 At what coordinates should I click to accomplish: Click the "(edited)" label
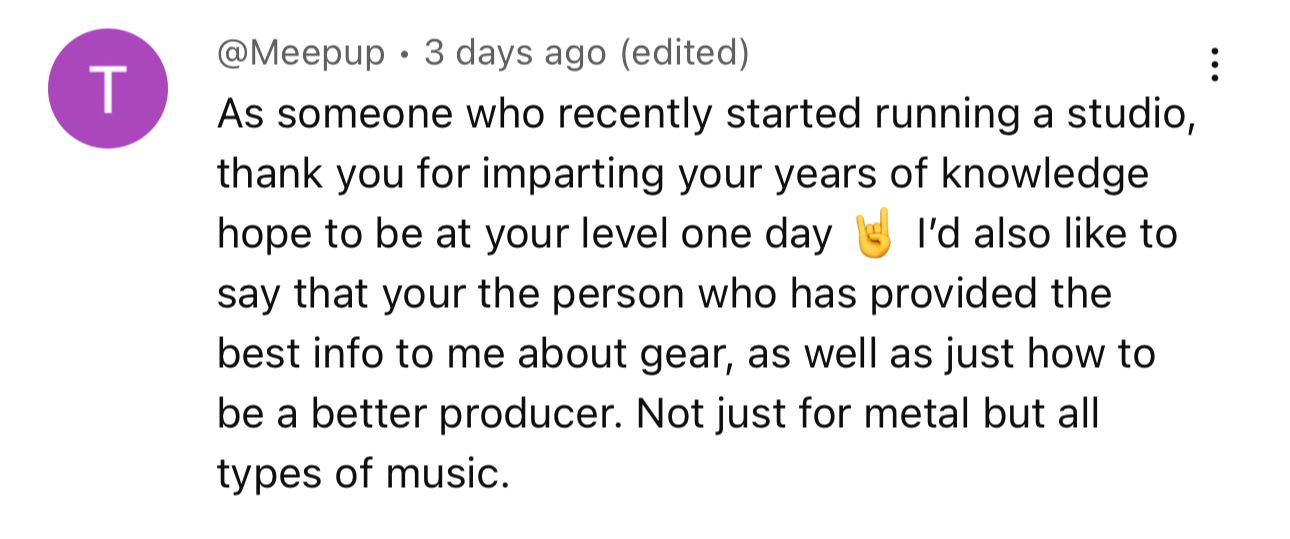pos(684,53)
